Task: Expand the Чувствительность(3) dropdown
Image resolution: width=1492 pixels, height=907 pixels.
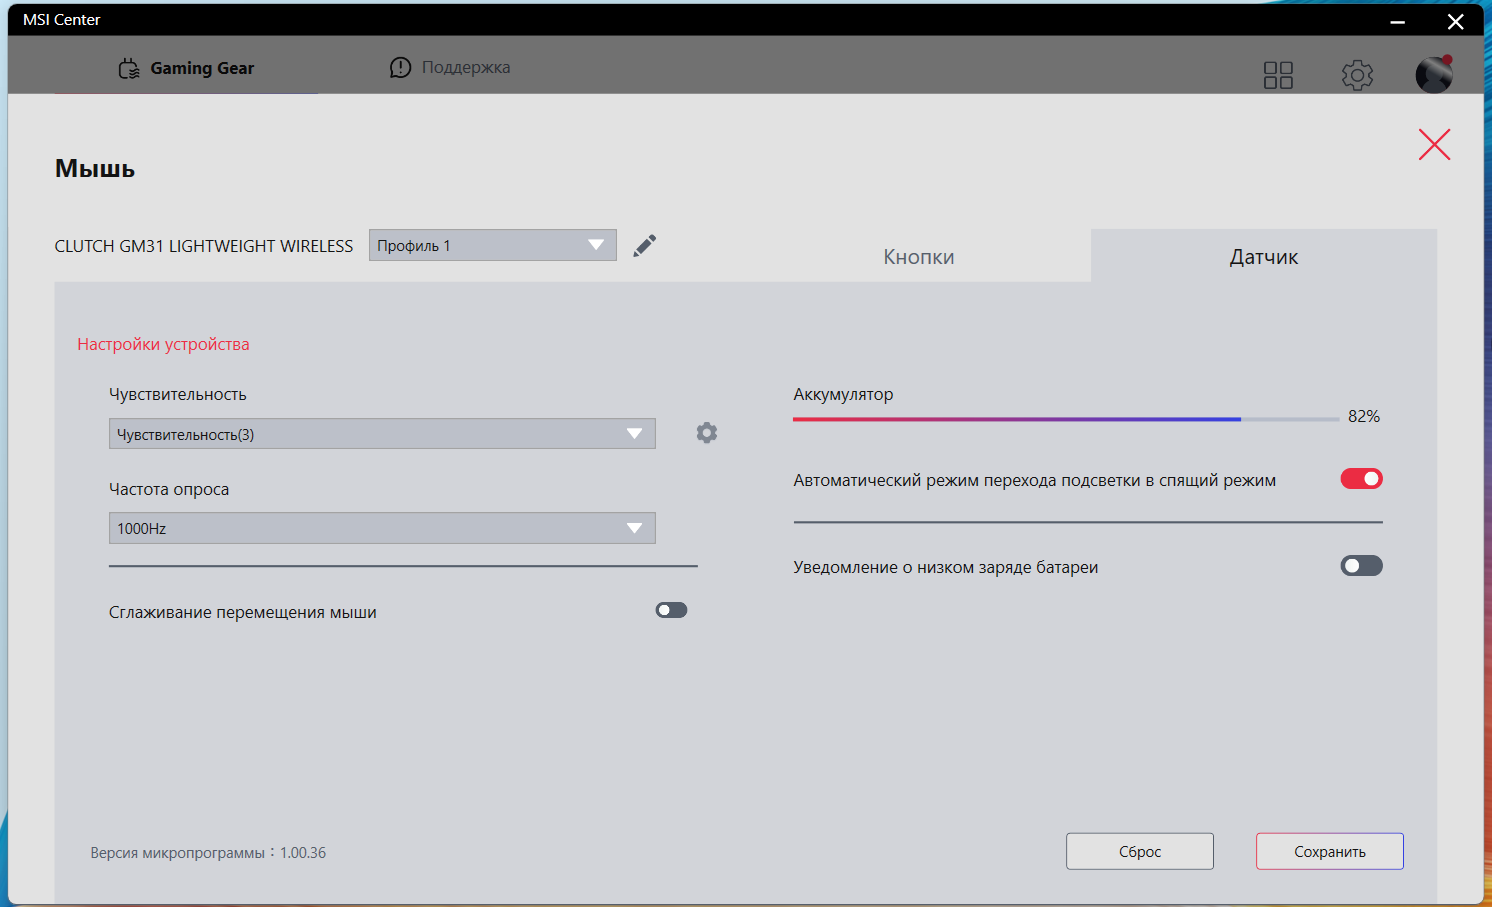Action: pyautogui.click(x=382, y=434)
